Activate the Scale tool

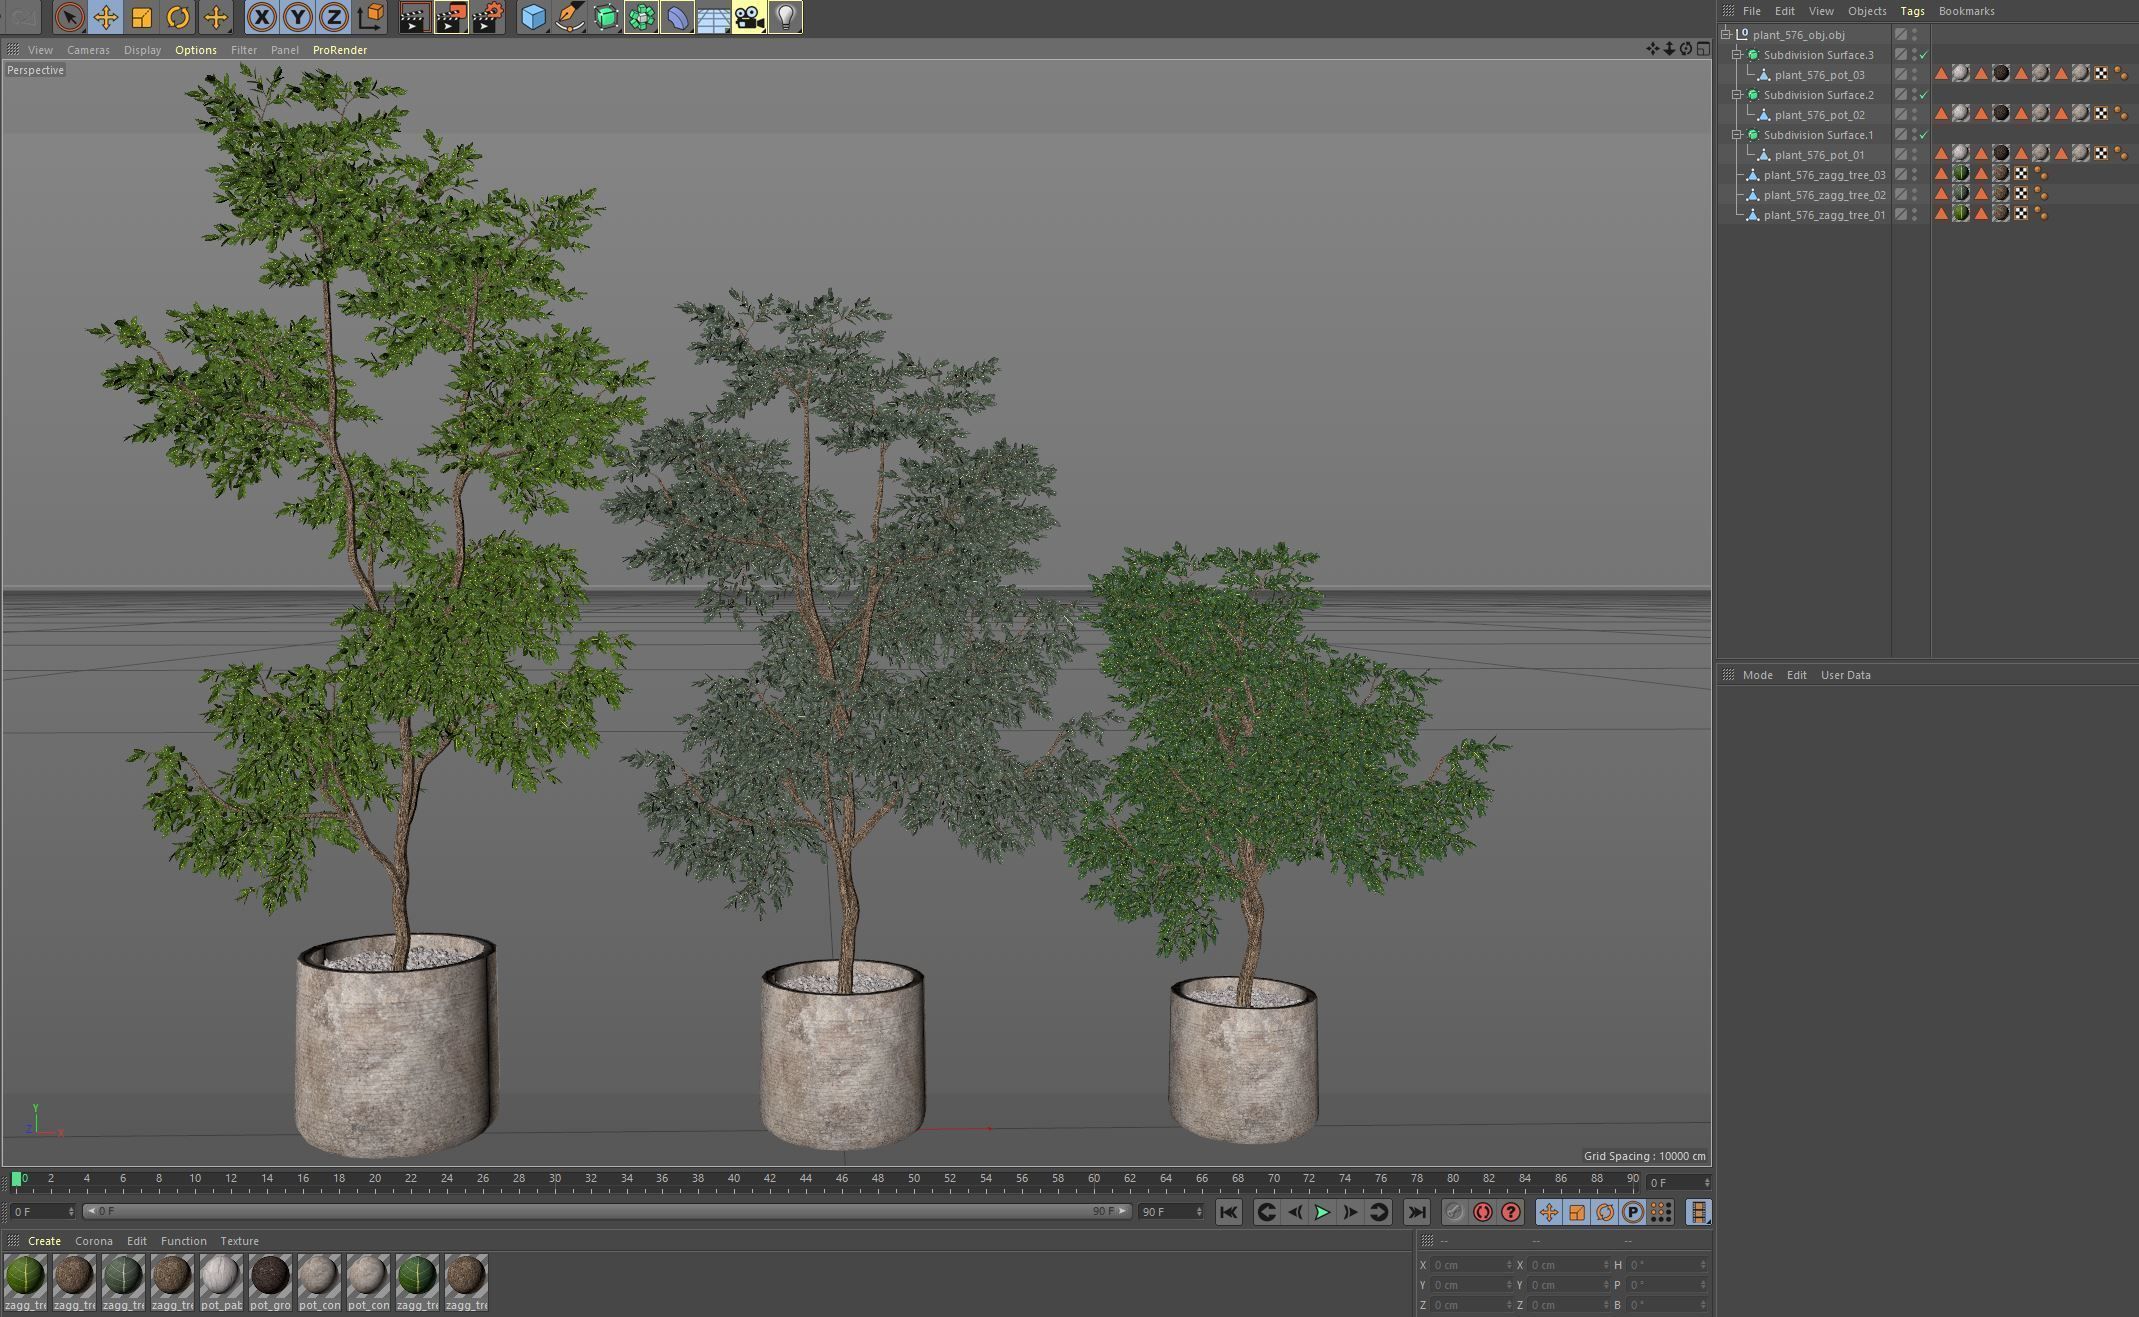pyautogui.click(x=142, y=17)
